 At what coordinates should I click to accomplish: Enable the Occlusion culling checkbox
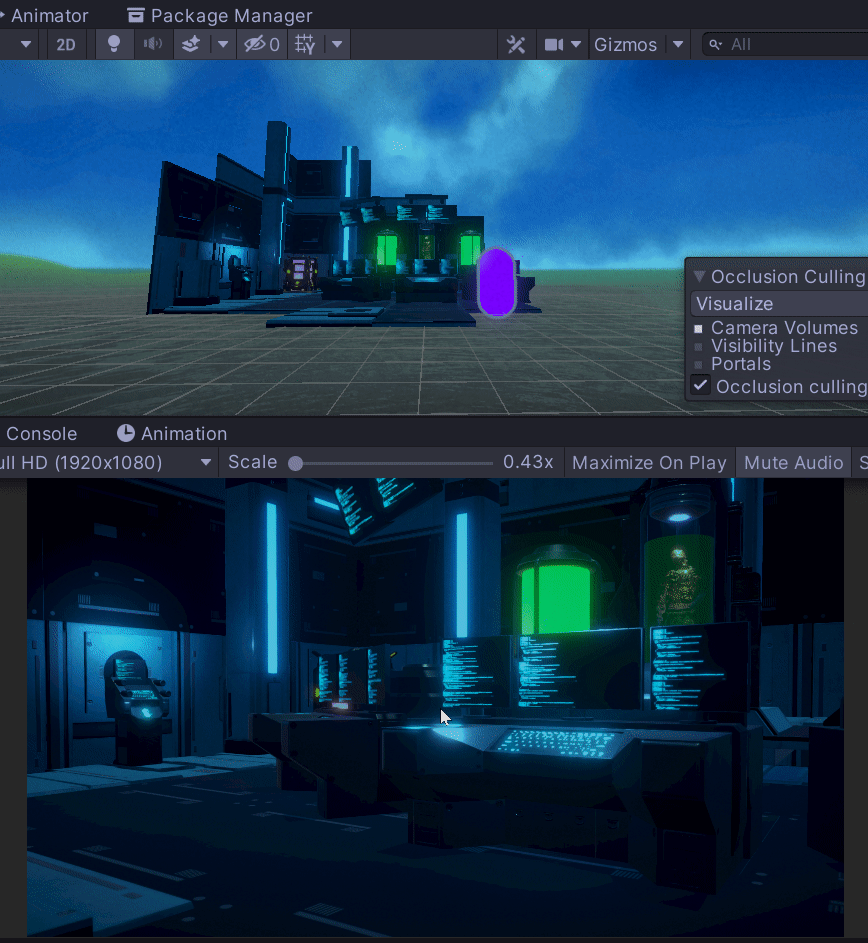pos(701,386)
